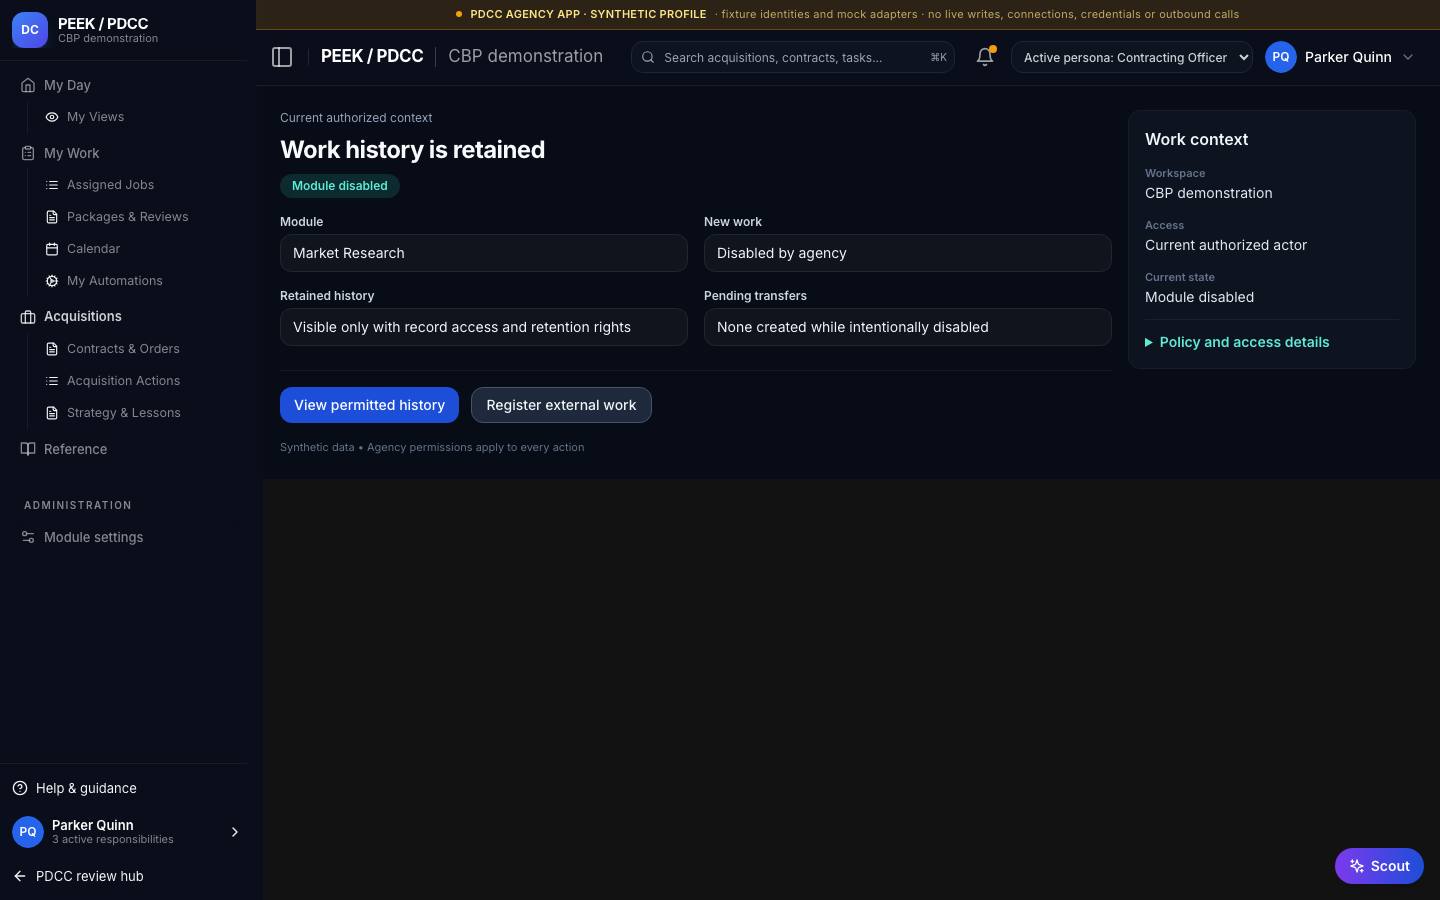The height and width of the screenshot is (900, 1440).
Task: Click the Help & guidance question icon
Action: point(20,788)
